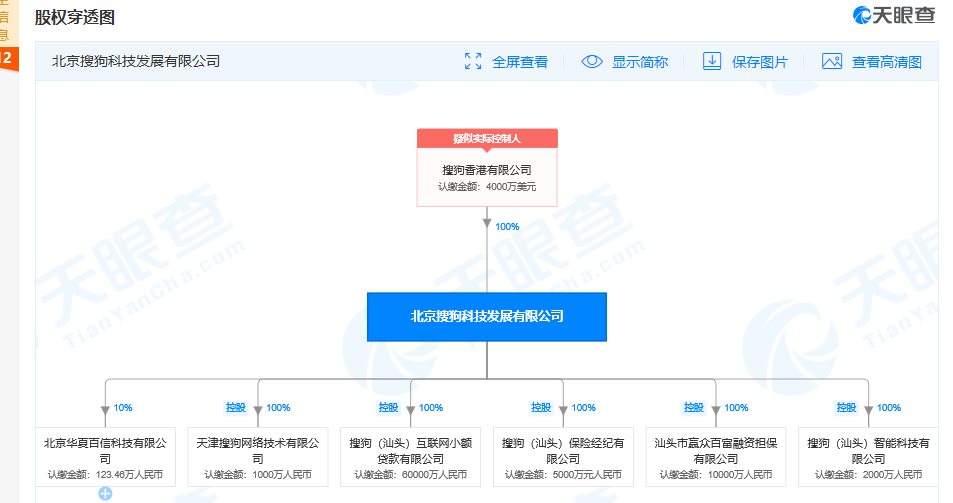Image resolution: width=953 pixels, height=503 pixels.
Task: Click 股权穿透图 section heading
Action: (75, 18)
